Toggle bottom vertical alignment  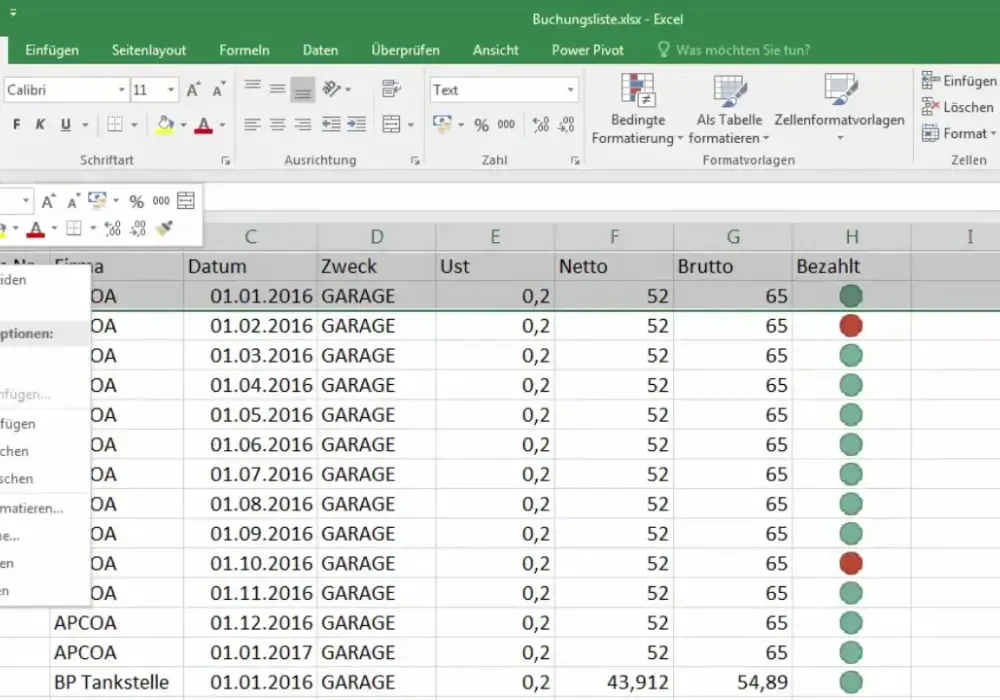point(302,90)
